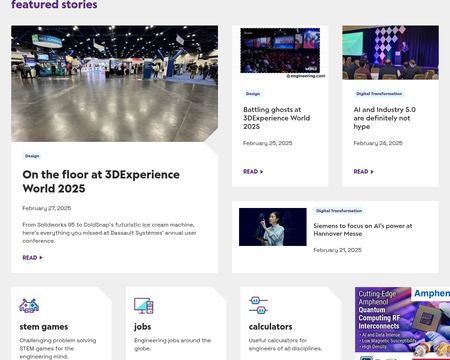The height and width of the screenshot is (360, 450).
Task: Click READ on Battling ghosts card
Action: 253,172
